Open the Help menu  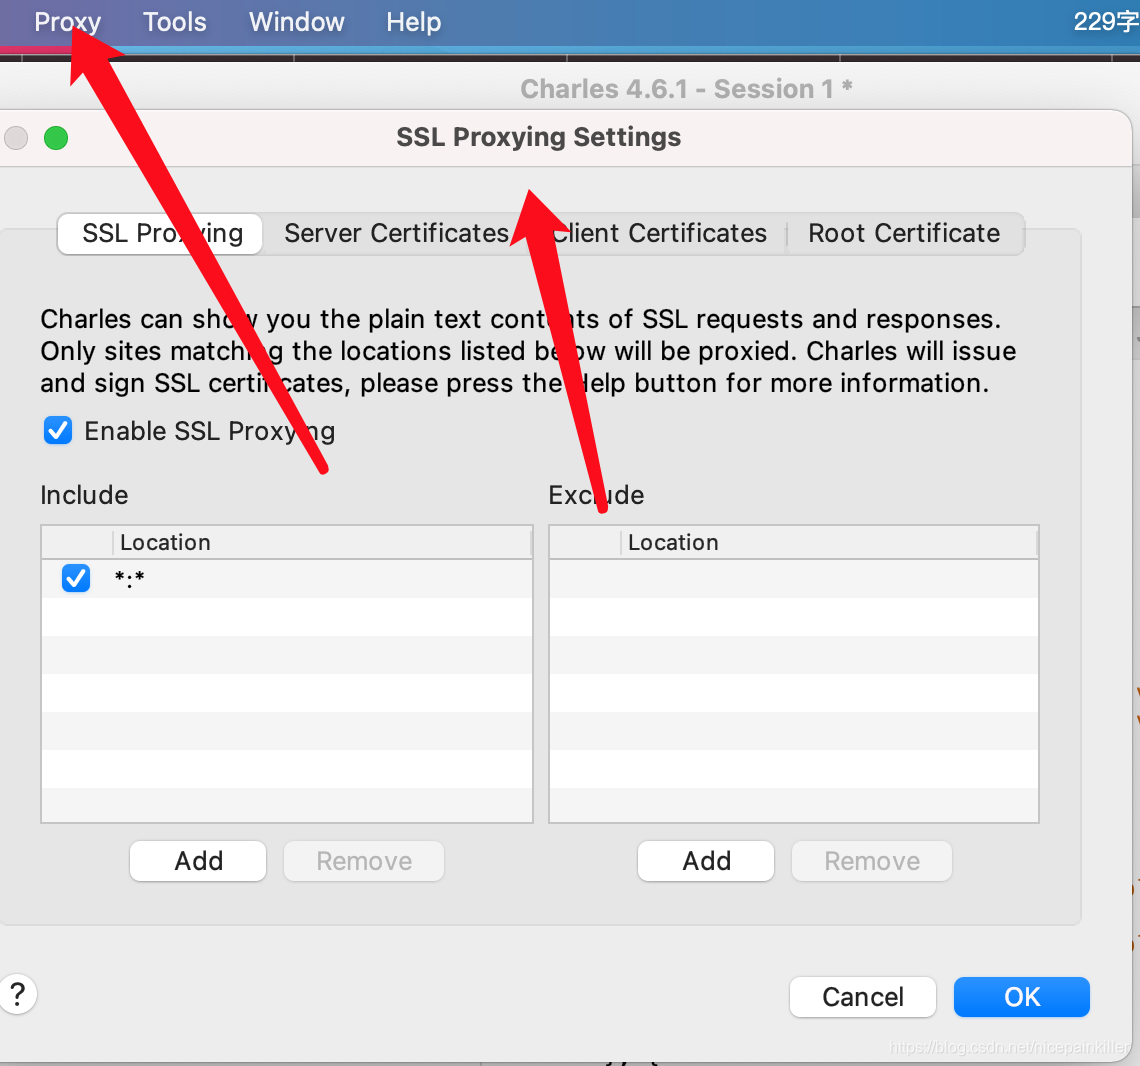click(414, 22)
